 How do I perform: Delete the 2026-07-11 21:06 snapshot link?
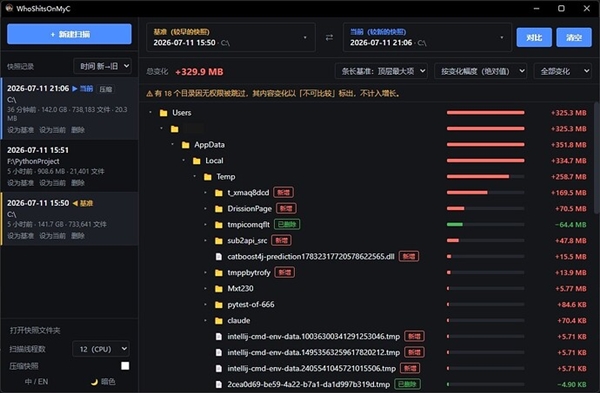coord(78,130)
